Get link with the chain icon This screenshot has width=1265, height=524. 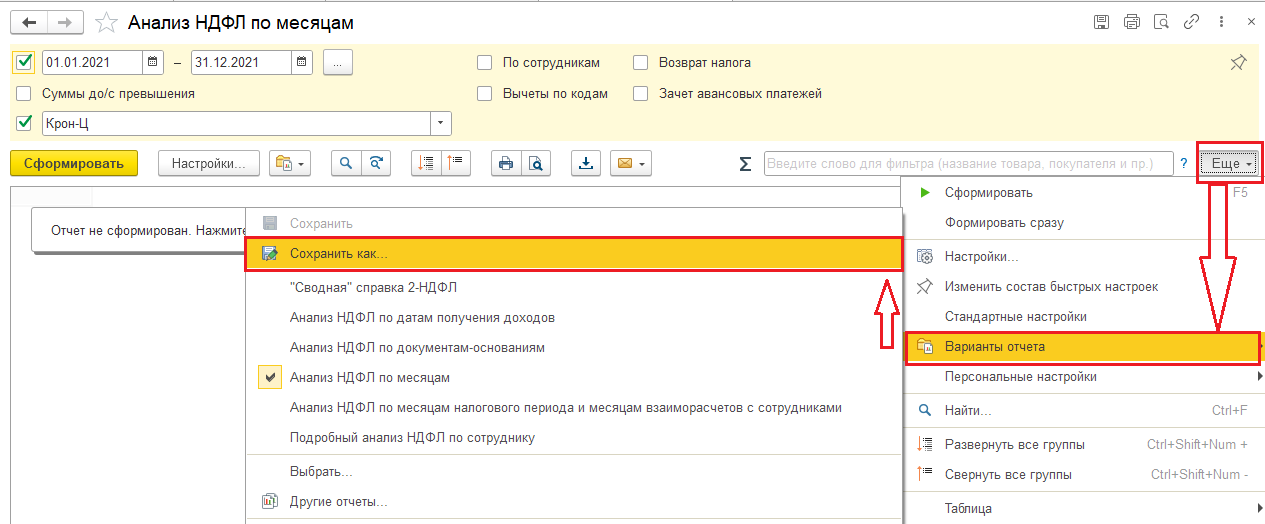point(1191,22)
